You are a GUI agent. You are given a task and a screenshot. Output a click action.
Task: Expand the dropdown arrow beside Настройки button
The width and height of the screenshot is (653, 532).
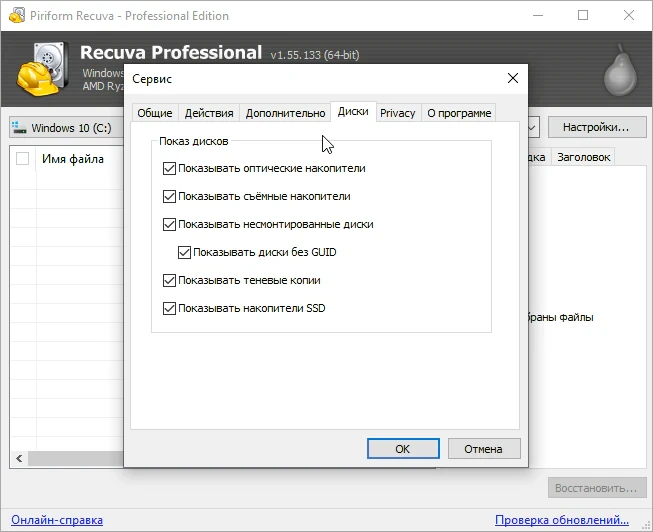tap(532, 127)
